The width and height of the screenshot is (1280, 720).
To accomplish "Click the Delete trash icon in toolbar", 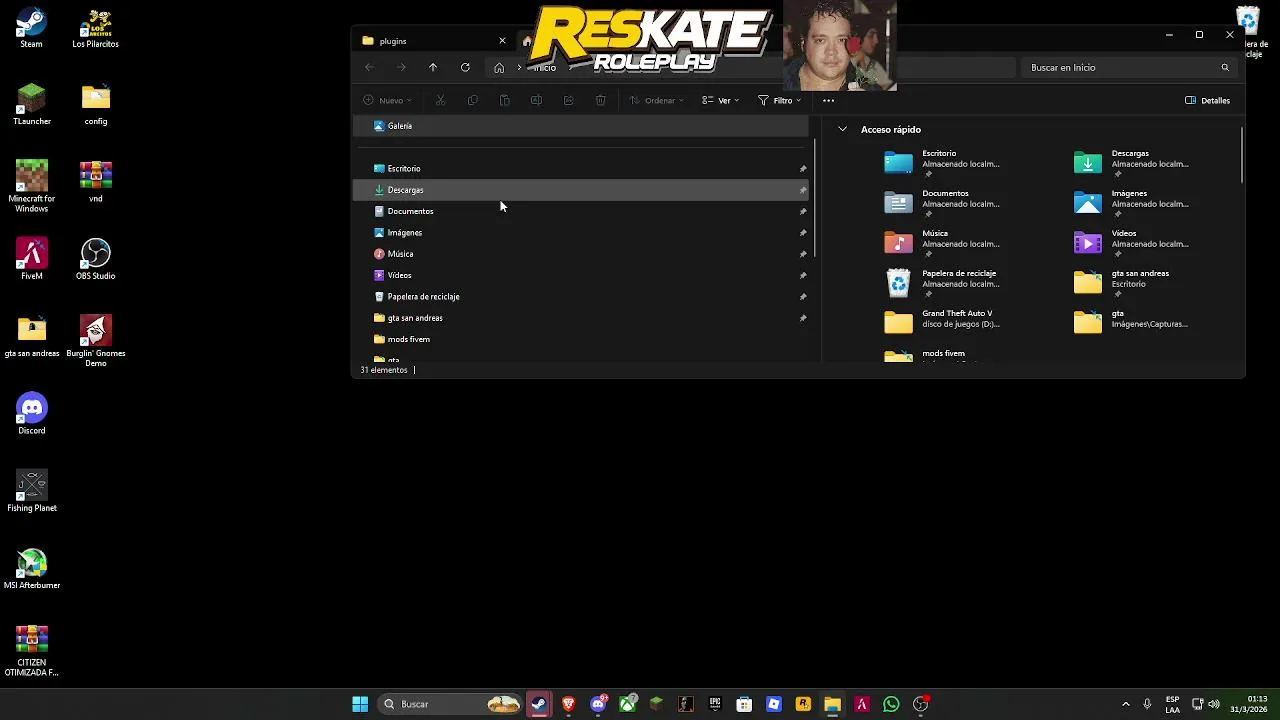I will [x=600, y=100].
